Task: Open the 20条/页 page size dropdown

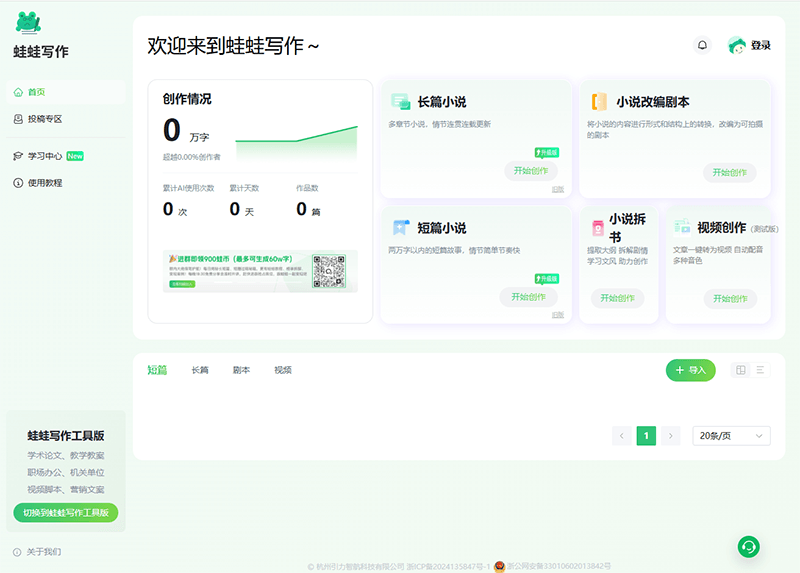Action: (x=732, y=436)
